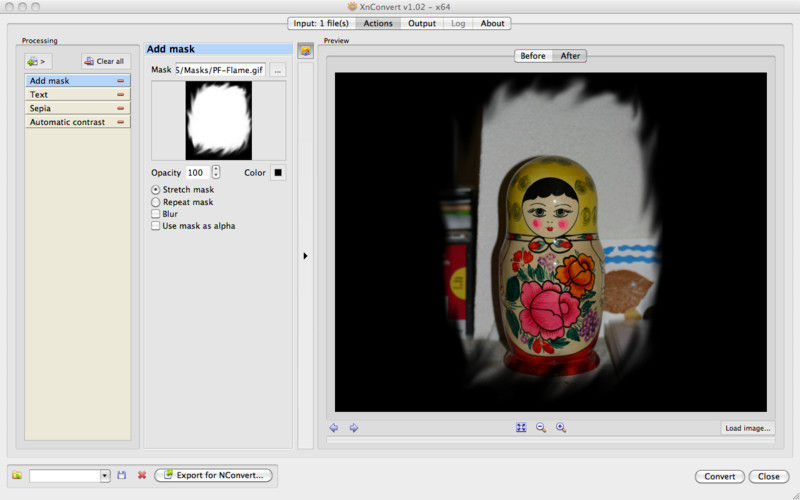The image size is (800, 500).
Task: Click the zoom in magnifier under preview
Action: click(561, 428)
